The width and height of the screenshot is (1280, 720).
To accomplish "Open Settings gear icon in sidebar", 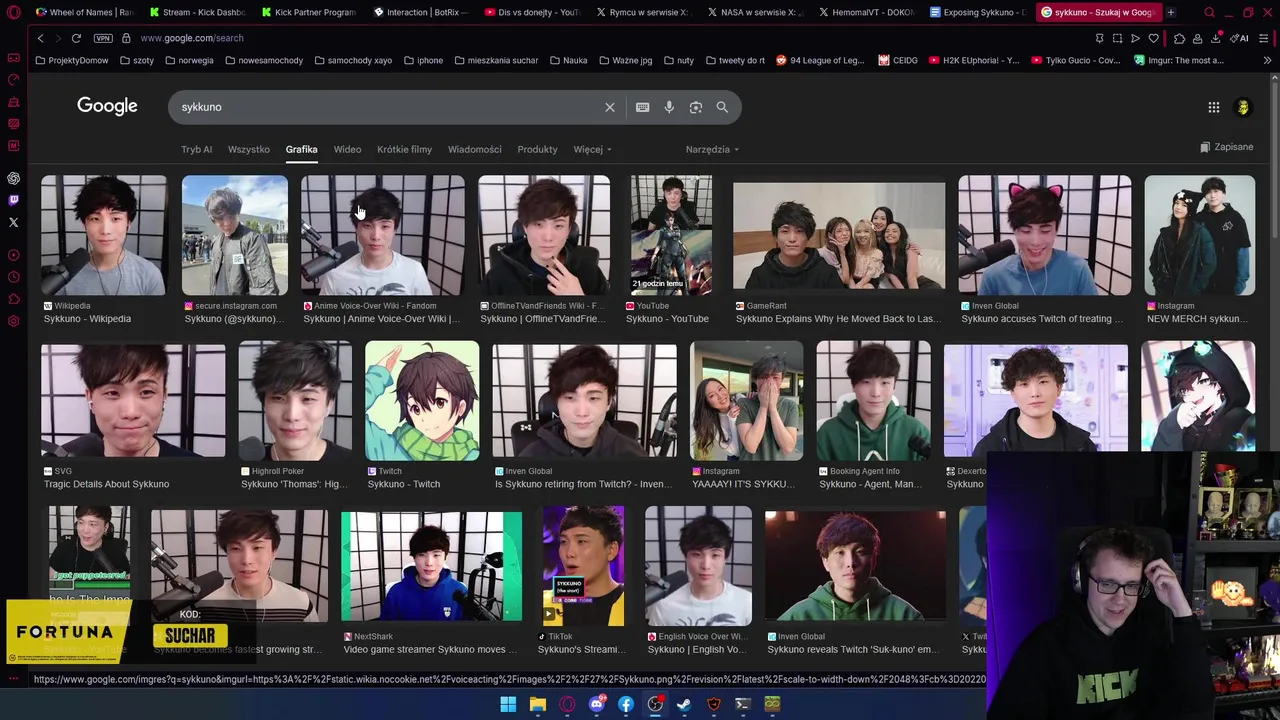I will click(x=13, y=321).
